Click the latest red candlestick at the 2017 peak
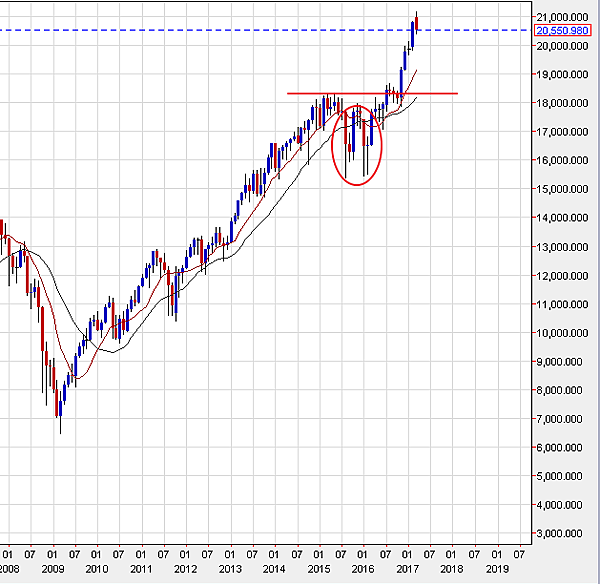The image size is (600, 584). pos(416,23)
